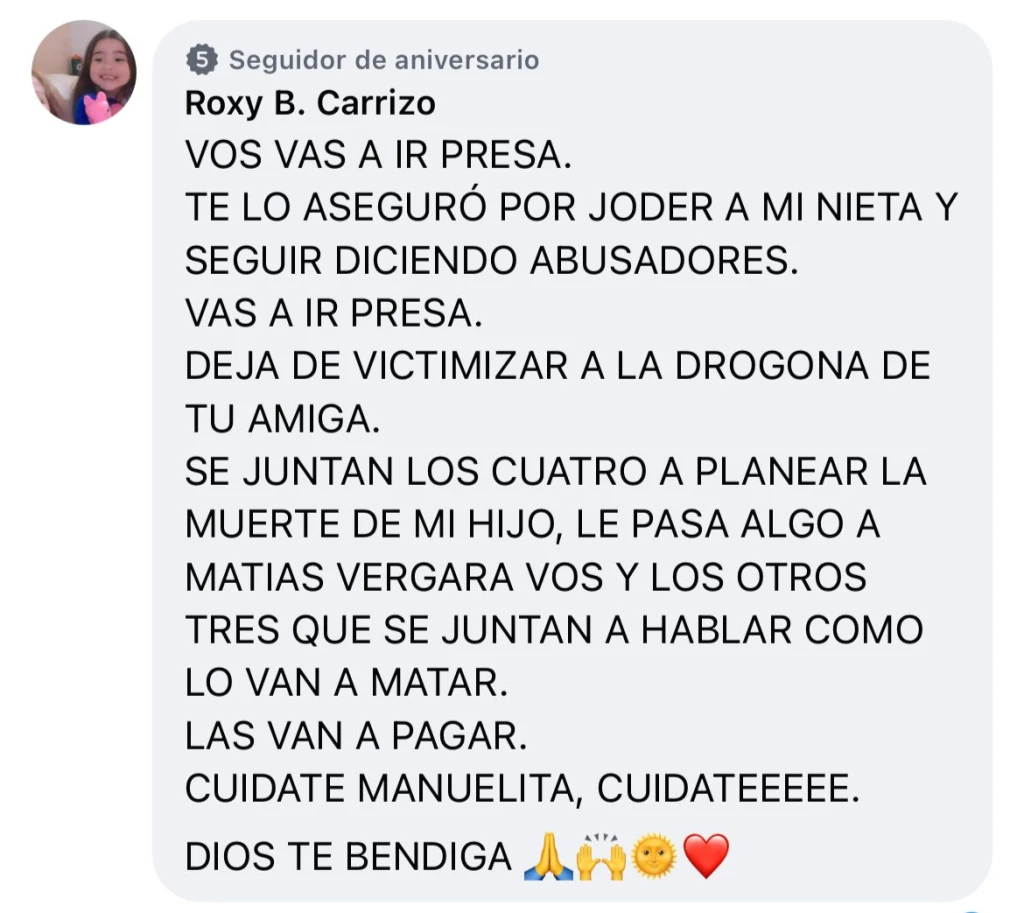Click the 'LO VAN A MATAR.' line
The image size is (1024, 913).
(x=347, y=683)
